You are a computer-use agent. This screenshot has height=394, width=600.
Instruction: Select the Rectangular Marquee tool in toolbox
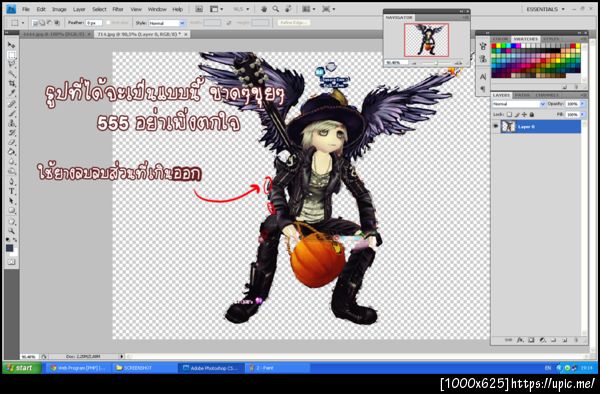pos(11,55)
